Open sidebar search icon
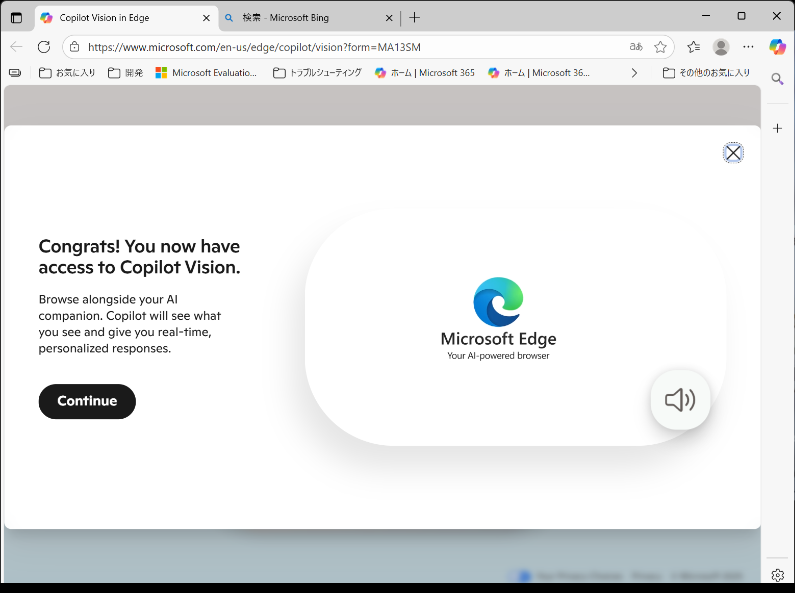The width and height of the screenshot is (795, 593). 777,79
